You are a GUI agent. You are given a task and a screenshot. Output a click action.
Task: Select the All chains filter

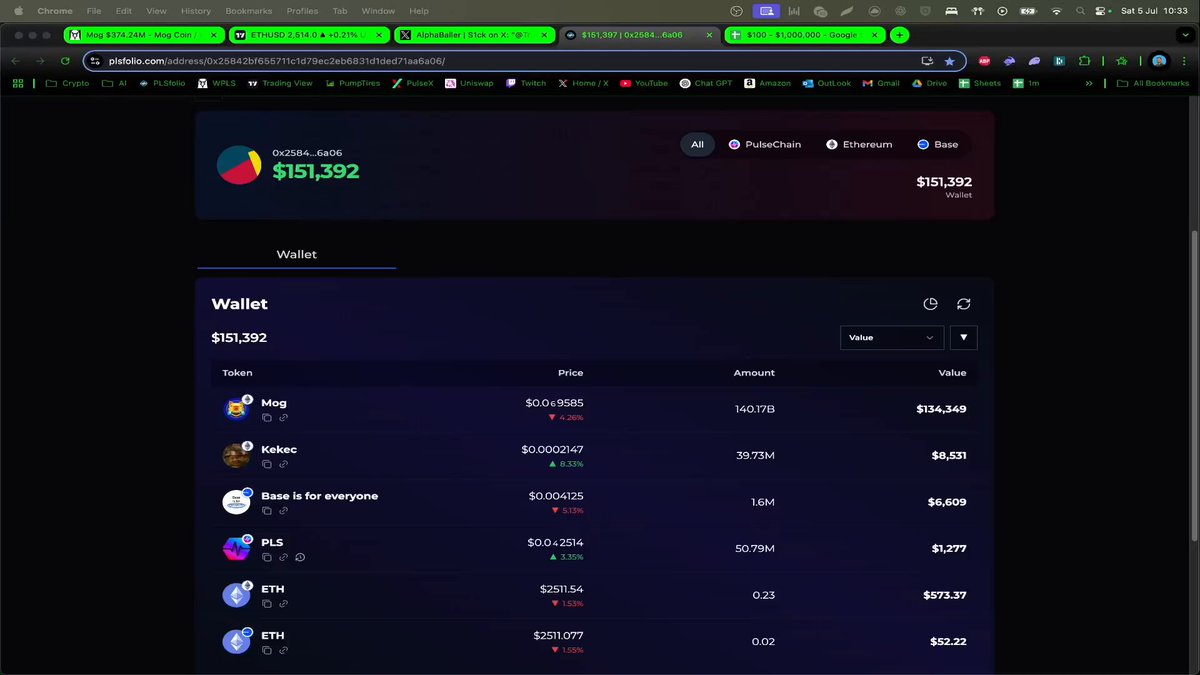click(697, 145)
